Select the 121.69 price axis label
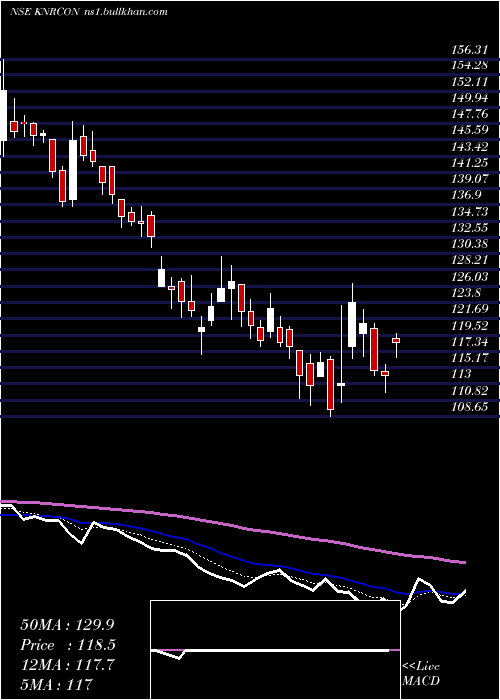Image resolution: width=500 pixels, height=700 pixels. (x=469, y=309)
